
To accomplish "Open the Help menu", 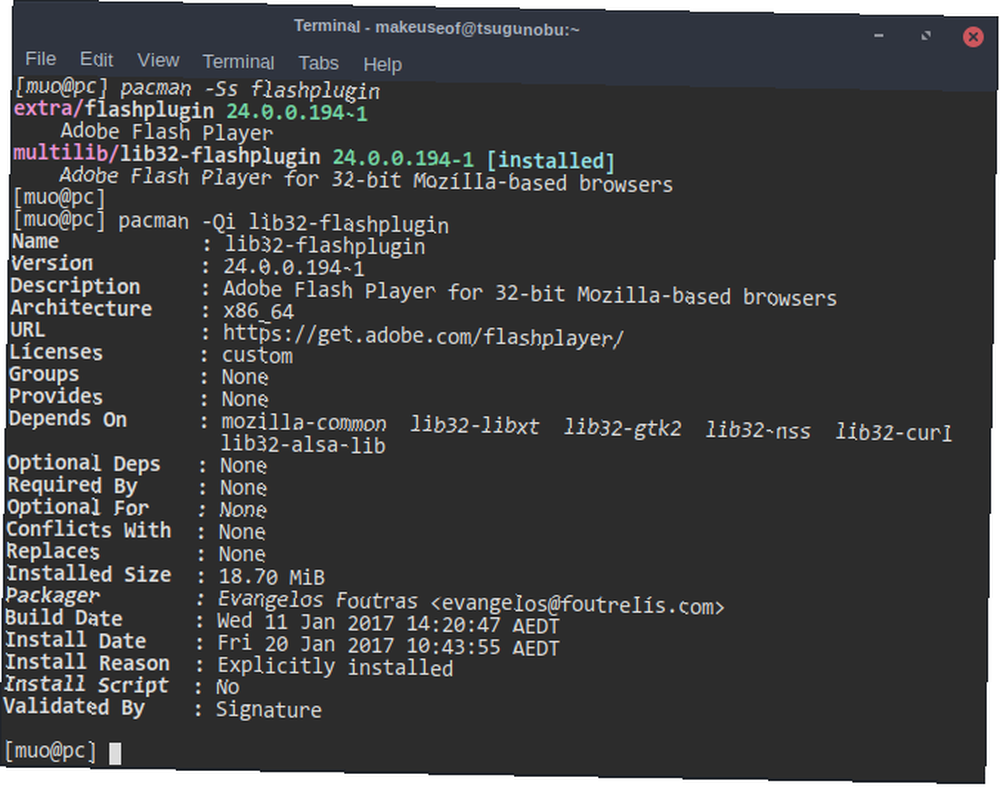I will (382, 64).
